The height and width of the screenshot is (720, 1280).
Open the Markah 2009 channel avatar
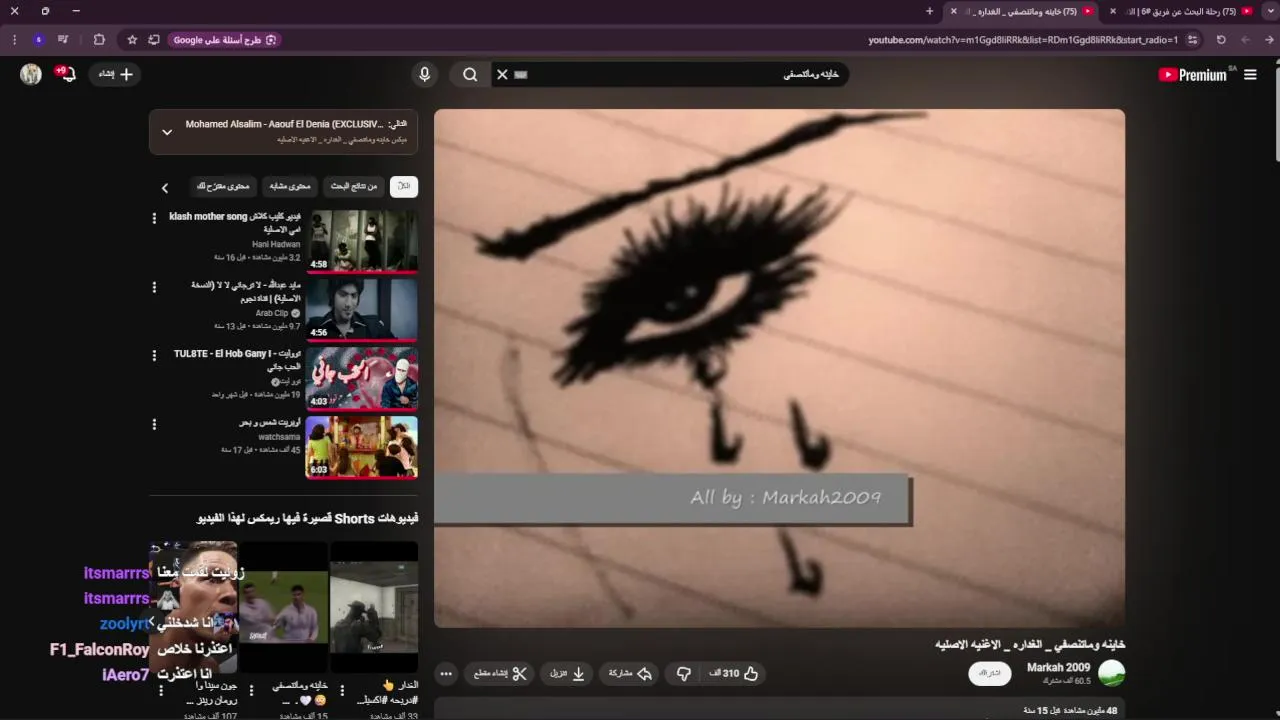[x=1111, y=673]
